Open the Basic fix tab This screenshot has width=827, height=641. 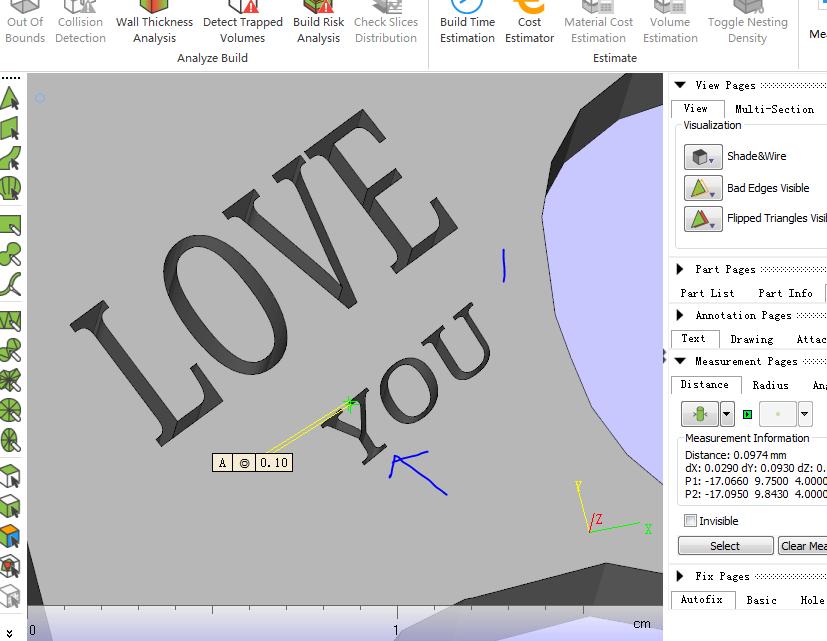tap(761, 600)
